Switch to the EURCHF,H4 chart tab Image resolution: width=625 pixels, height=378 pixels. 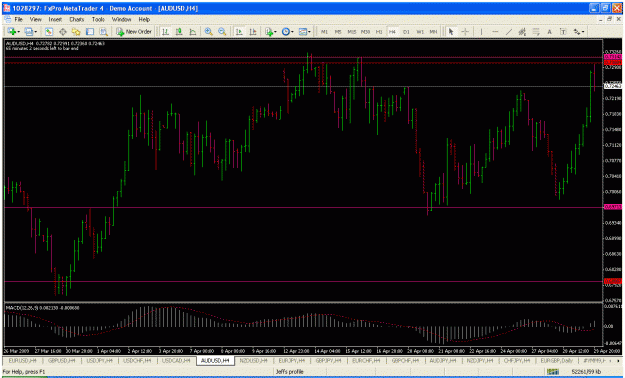[x=367, y=360]
